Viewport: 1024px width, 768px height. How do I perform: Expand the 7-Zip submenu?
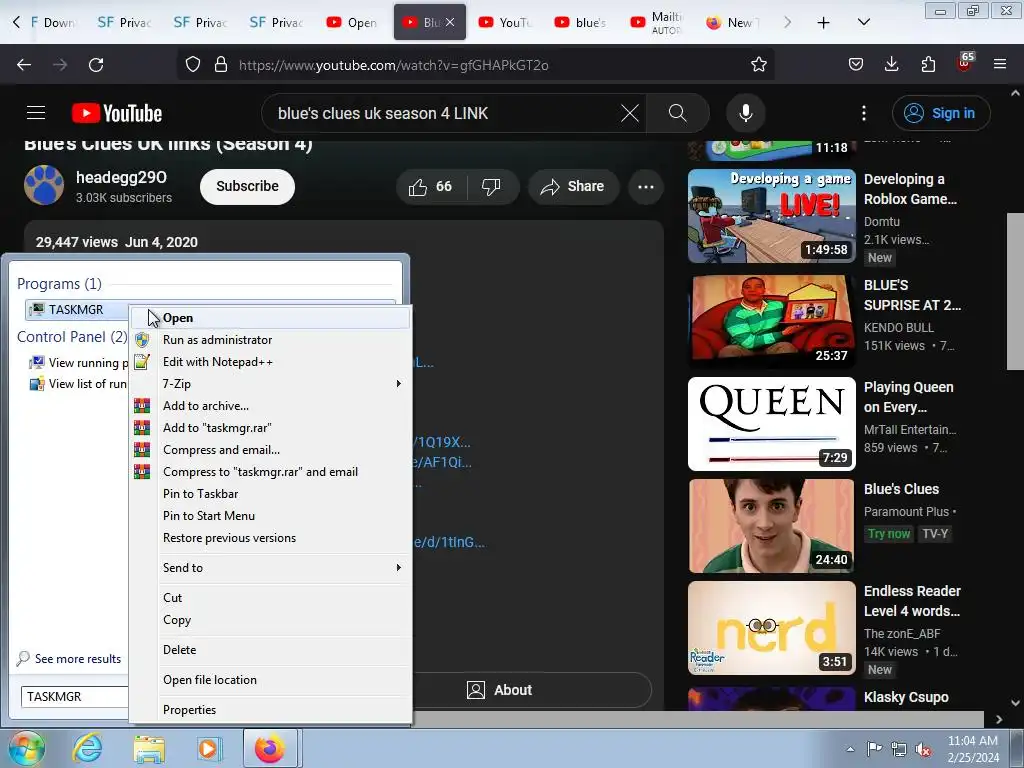point(270,384)
